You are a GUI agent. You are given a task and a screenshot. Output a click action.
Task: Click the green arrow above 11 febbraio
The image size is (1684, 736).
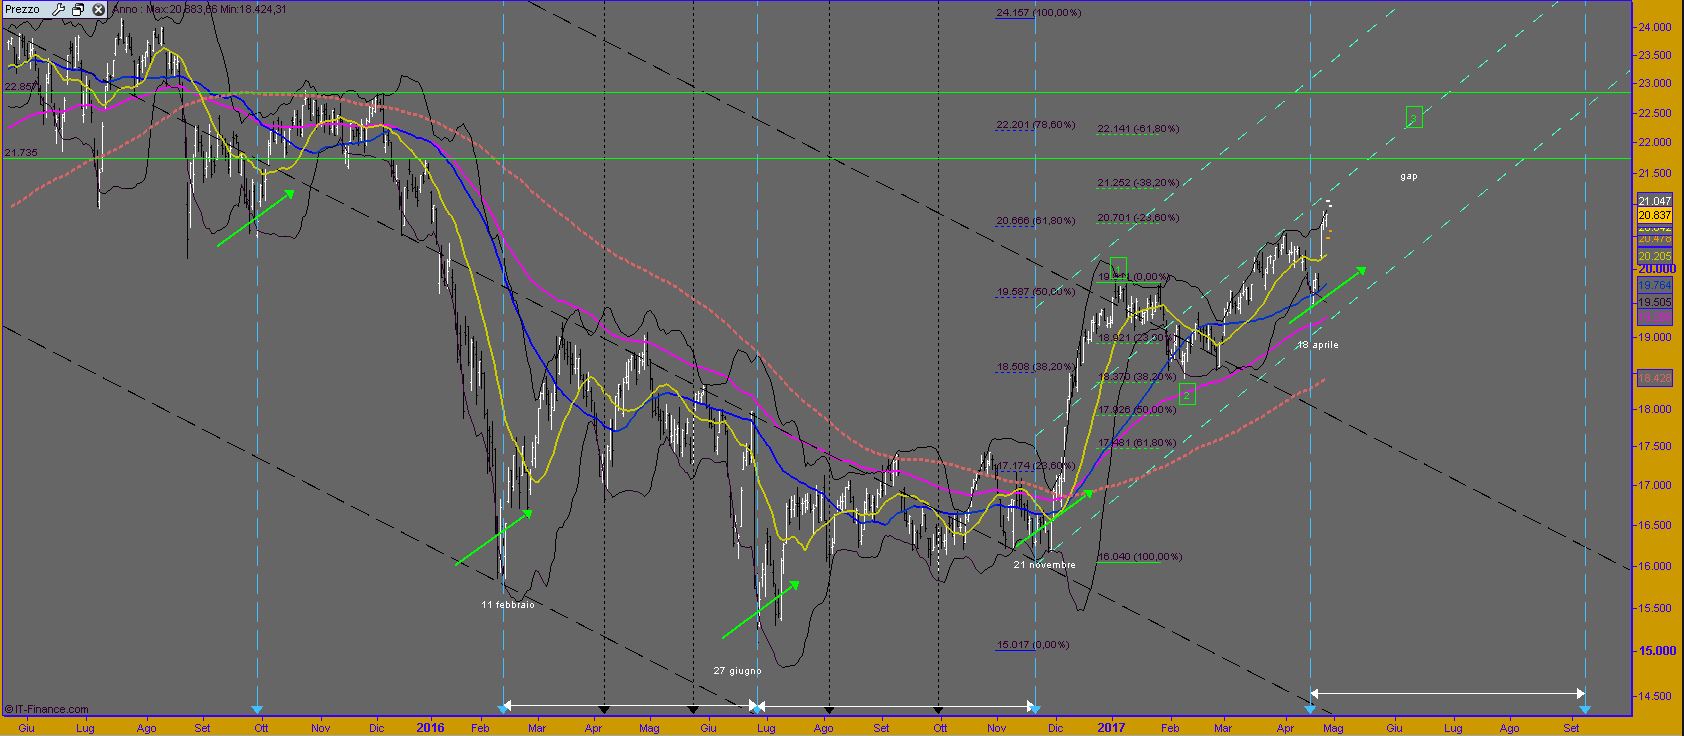click(x=494, y=538)
